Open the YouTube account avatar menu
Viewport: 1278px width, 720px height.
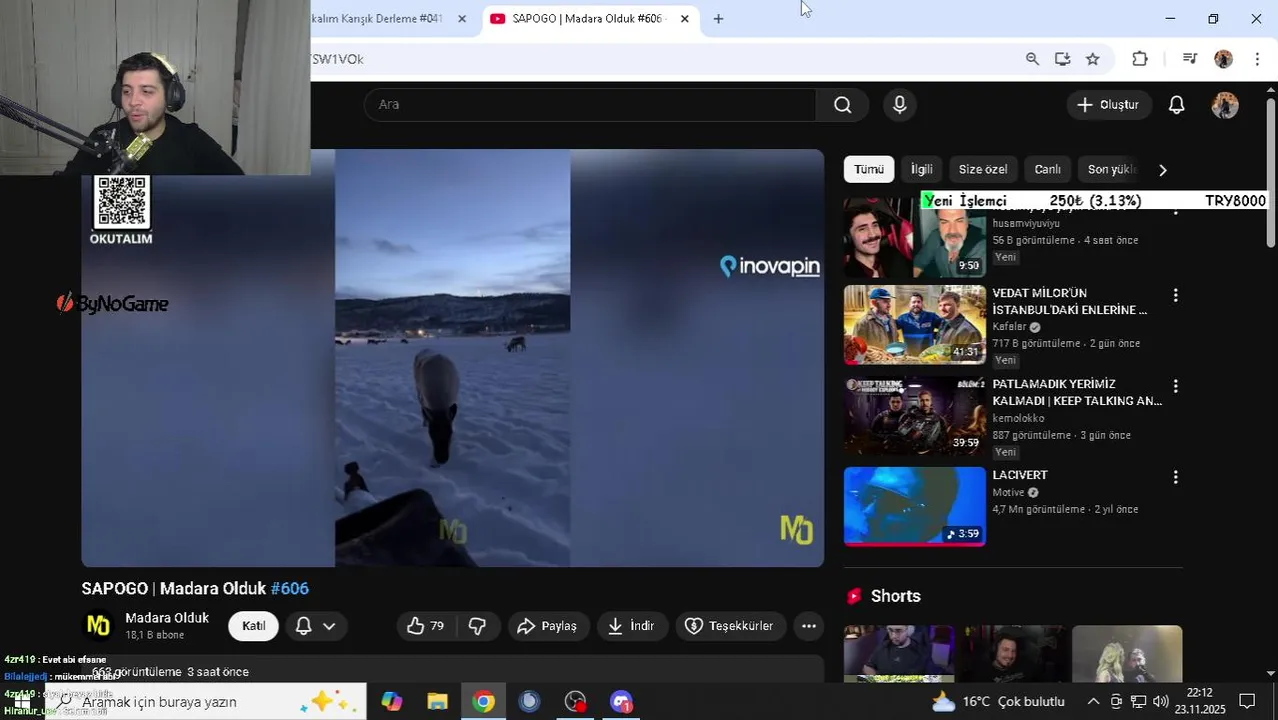(1225, 105)
